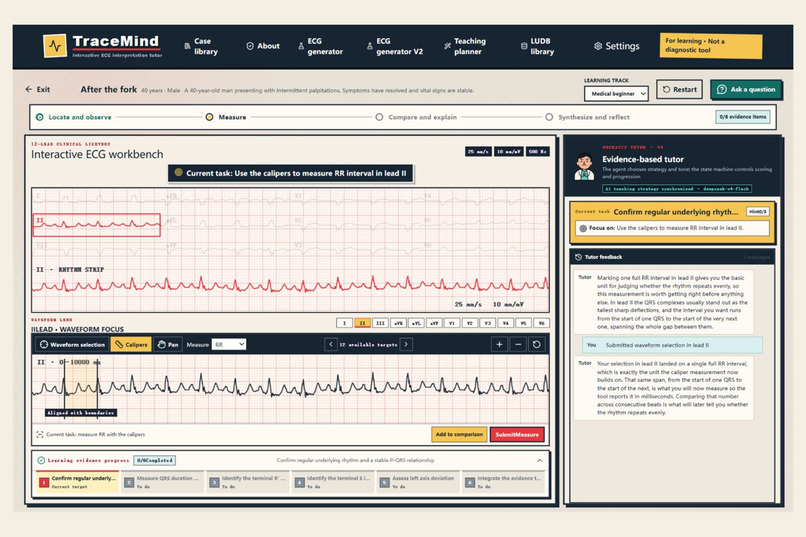The width and height of the screenshot is (806, 537).
Task: Select lead V3
Action: (488, 323)
